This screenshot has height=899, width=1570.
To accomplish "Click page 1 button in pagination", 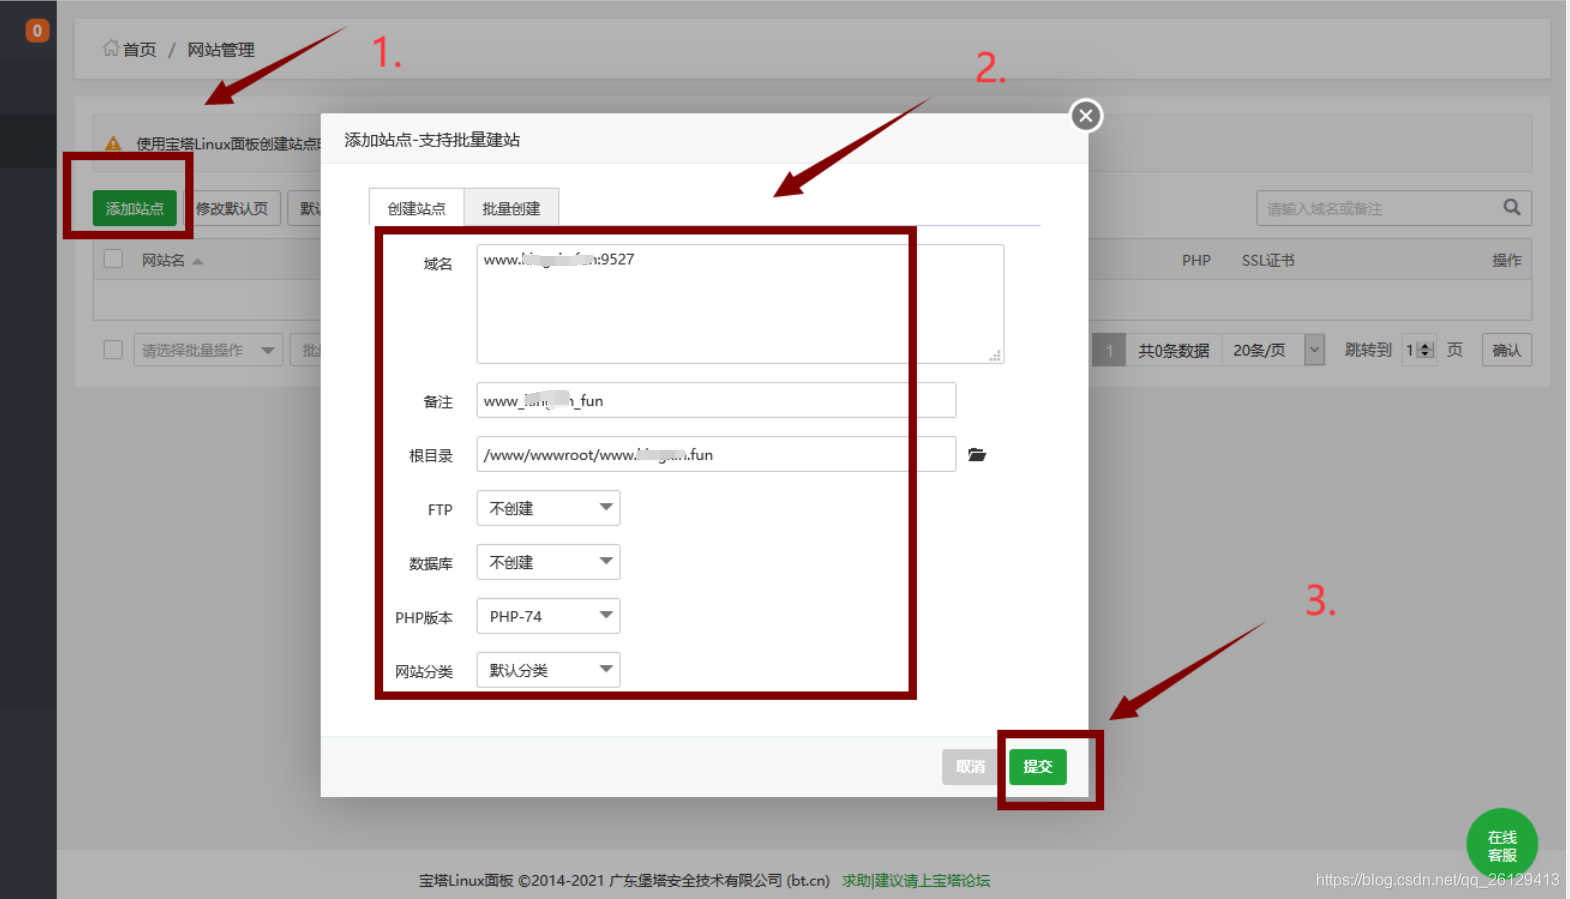I will pos(1109,350).
